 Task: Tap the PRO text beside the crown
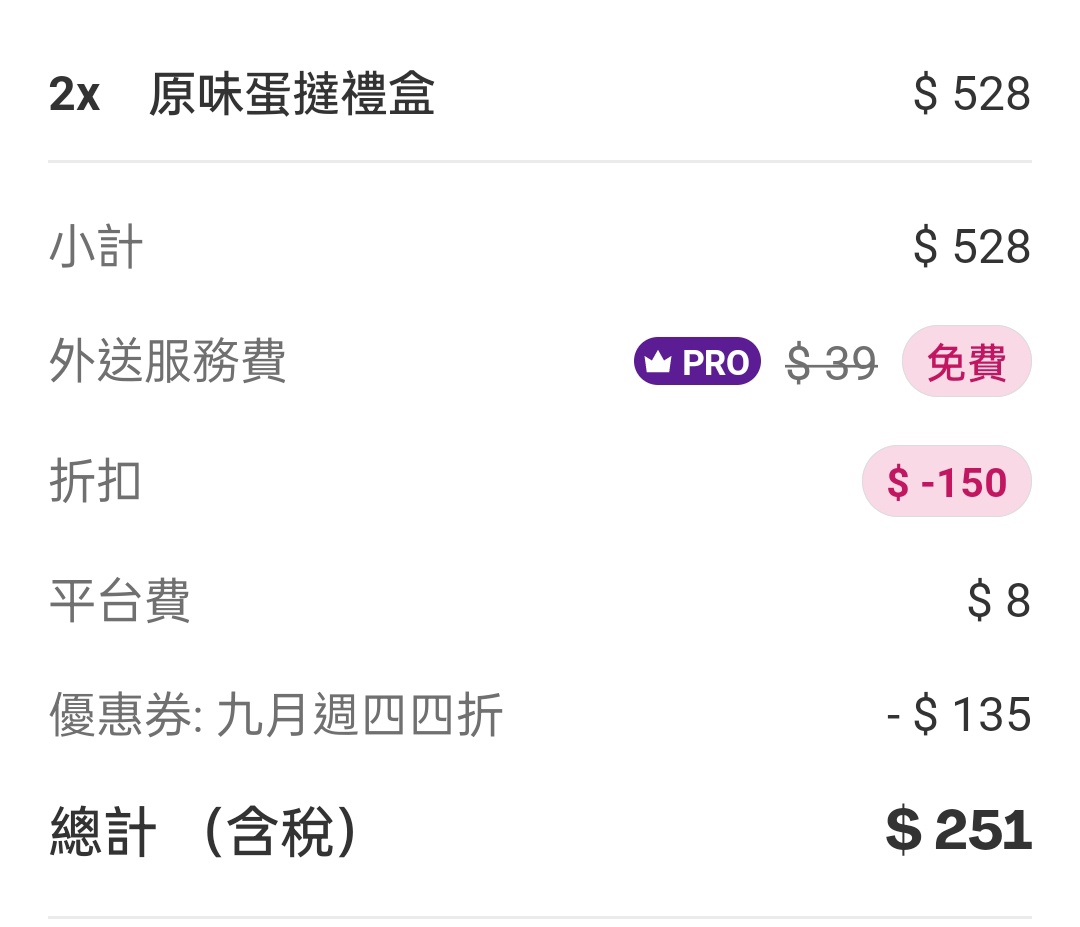(715, 363)
